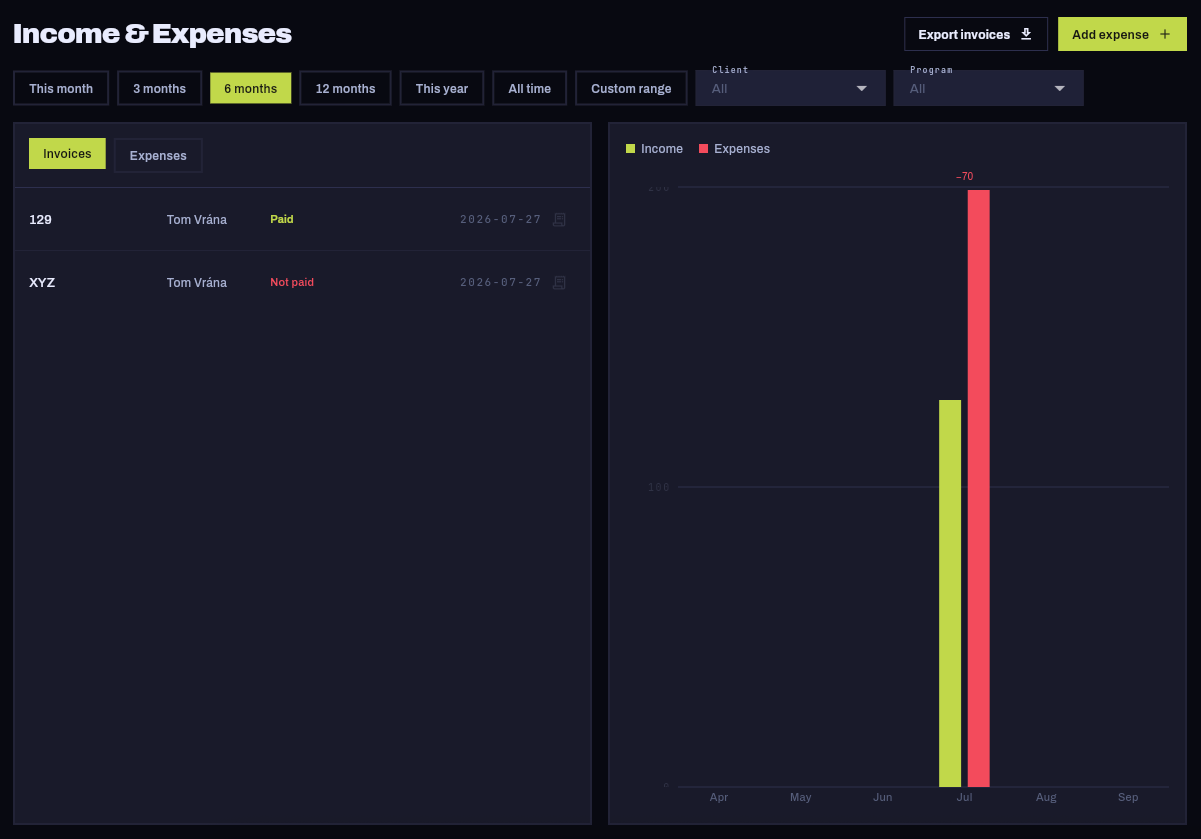The width and height of the screenshot is (1201, 839).
Task: Click the red July expenses bar
Action: click(x=978, y=488)
